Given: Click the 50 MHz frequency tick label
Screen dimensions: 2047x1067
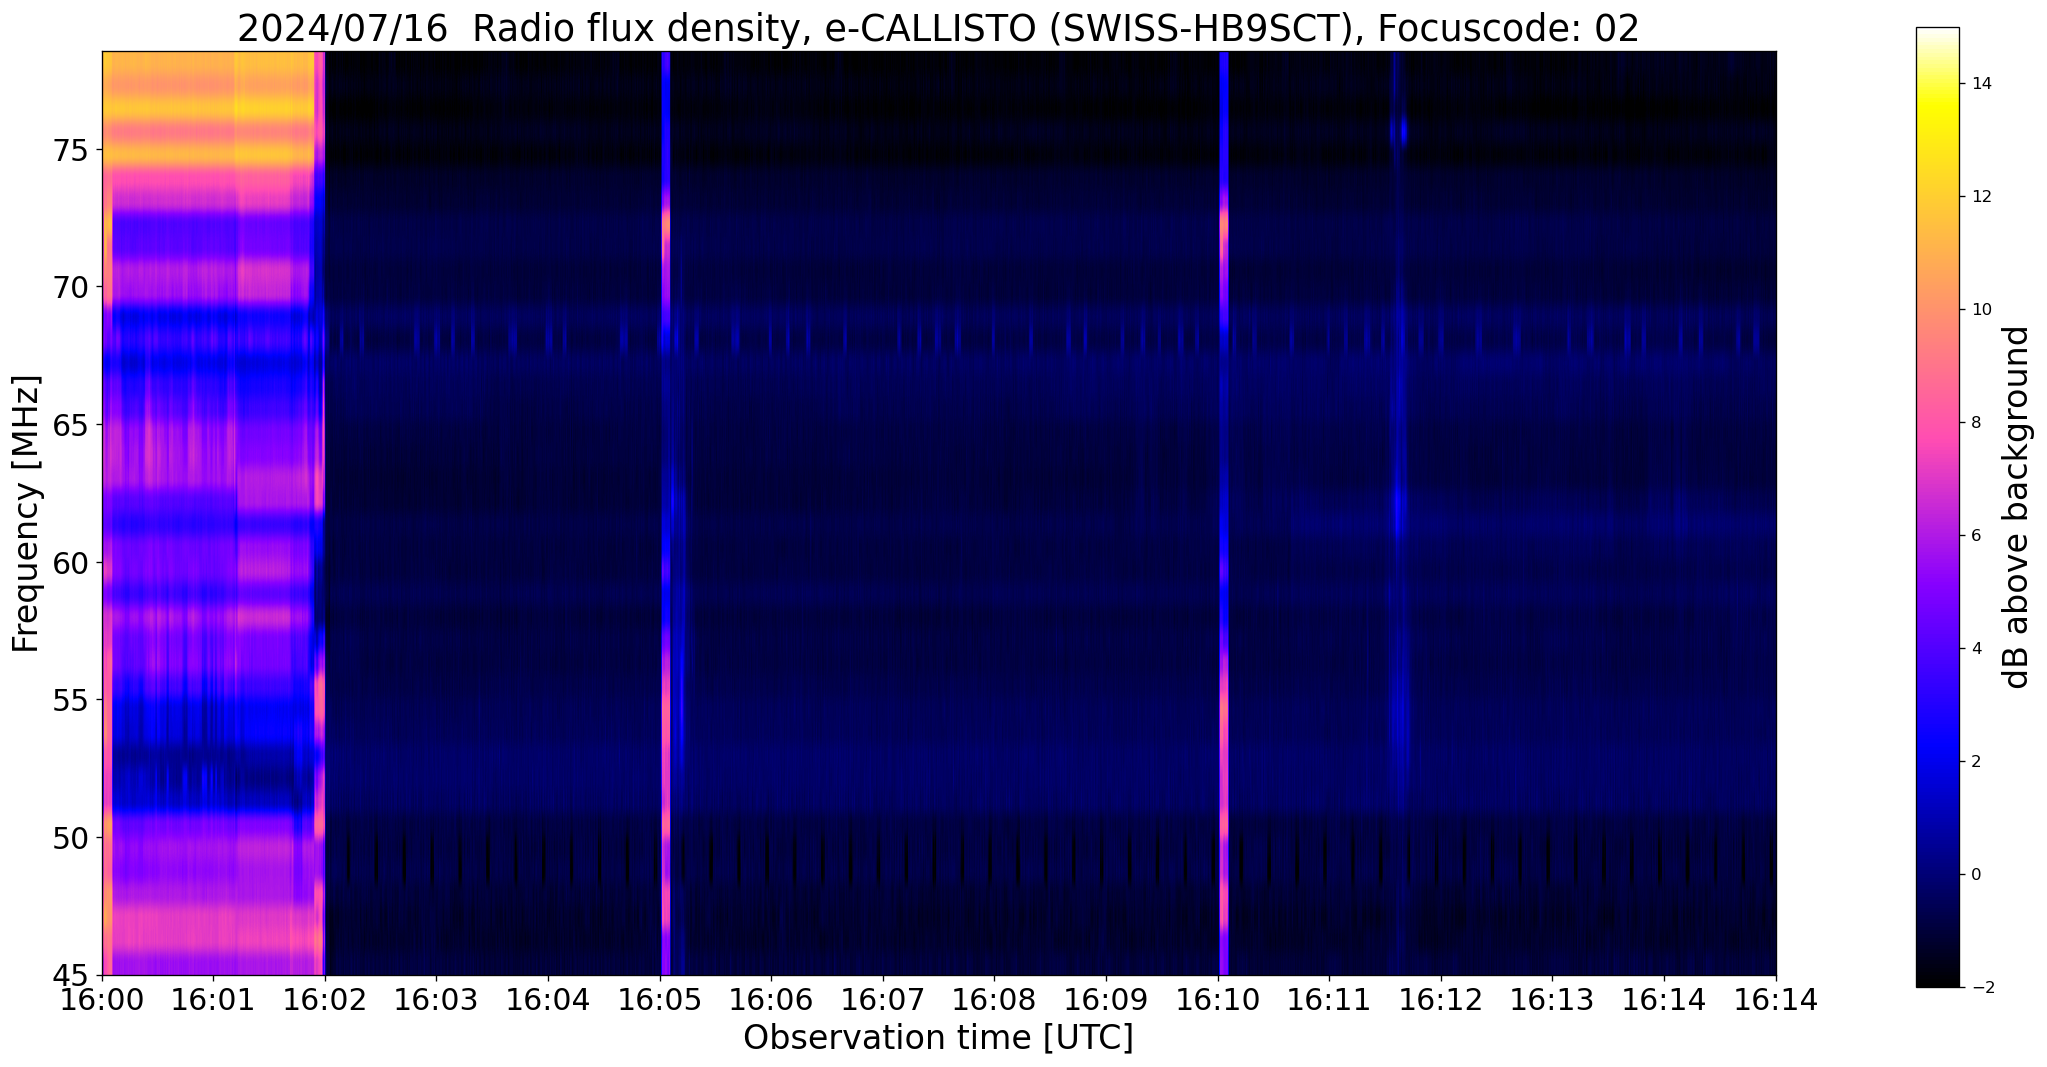Looking at the screenshot, I should point(71,837).
